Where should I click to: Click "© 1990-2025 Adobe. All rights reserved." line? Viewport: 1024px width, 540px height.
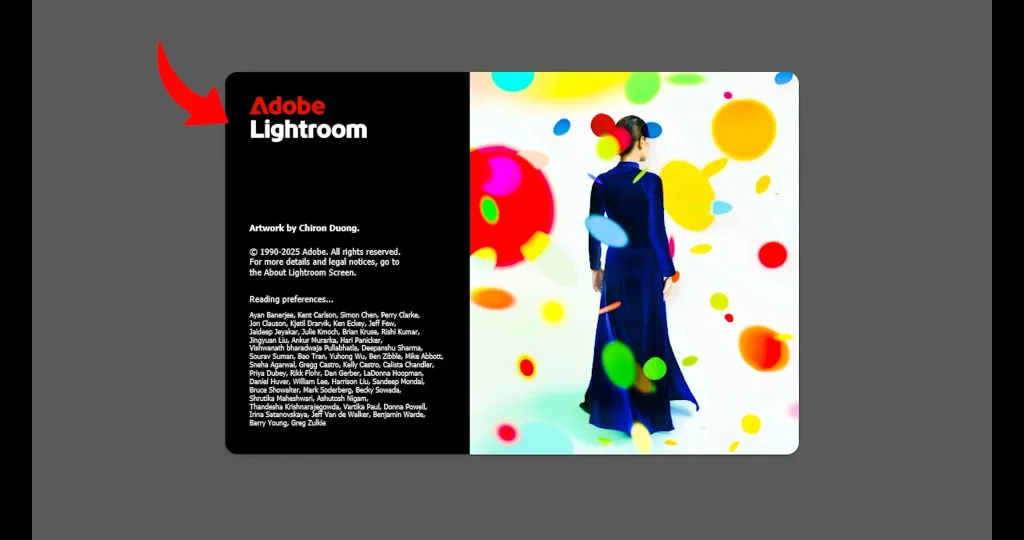point(325,251)
